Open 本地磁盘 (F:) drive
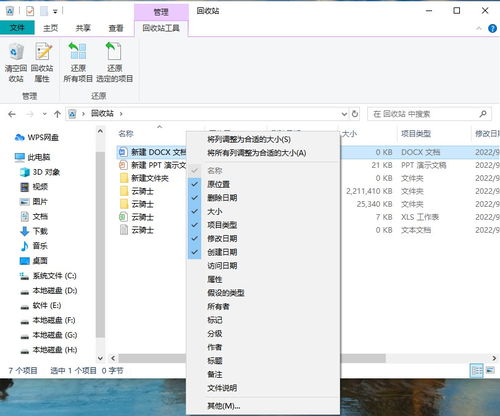Image resolution: width=500 pixels, height=416 pixels. [x=48, y=320]
